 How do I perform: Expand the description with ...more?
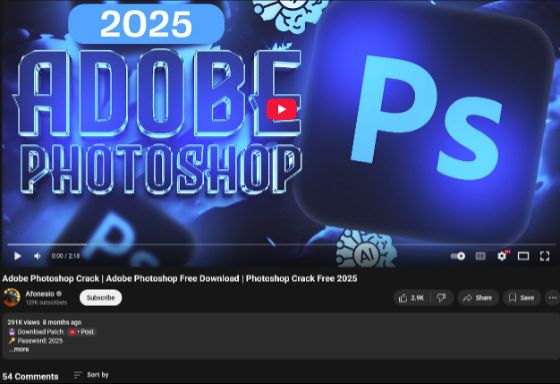19,349
